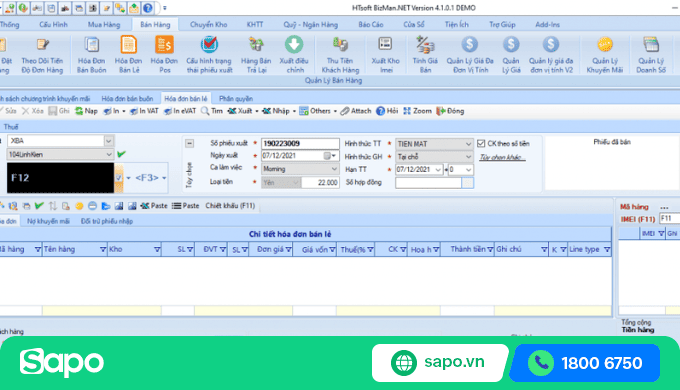680x390 pixels.
Task: Open the Ca làm việc Morning dropdown
Action: (x=334, y=169)
